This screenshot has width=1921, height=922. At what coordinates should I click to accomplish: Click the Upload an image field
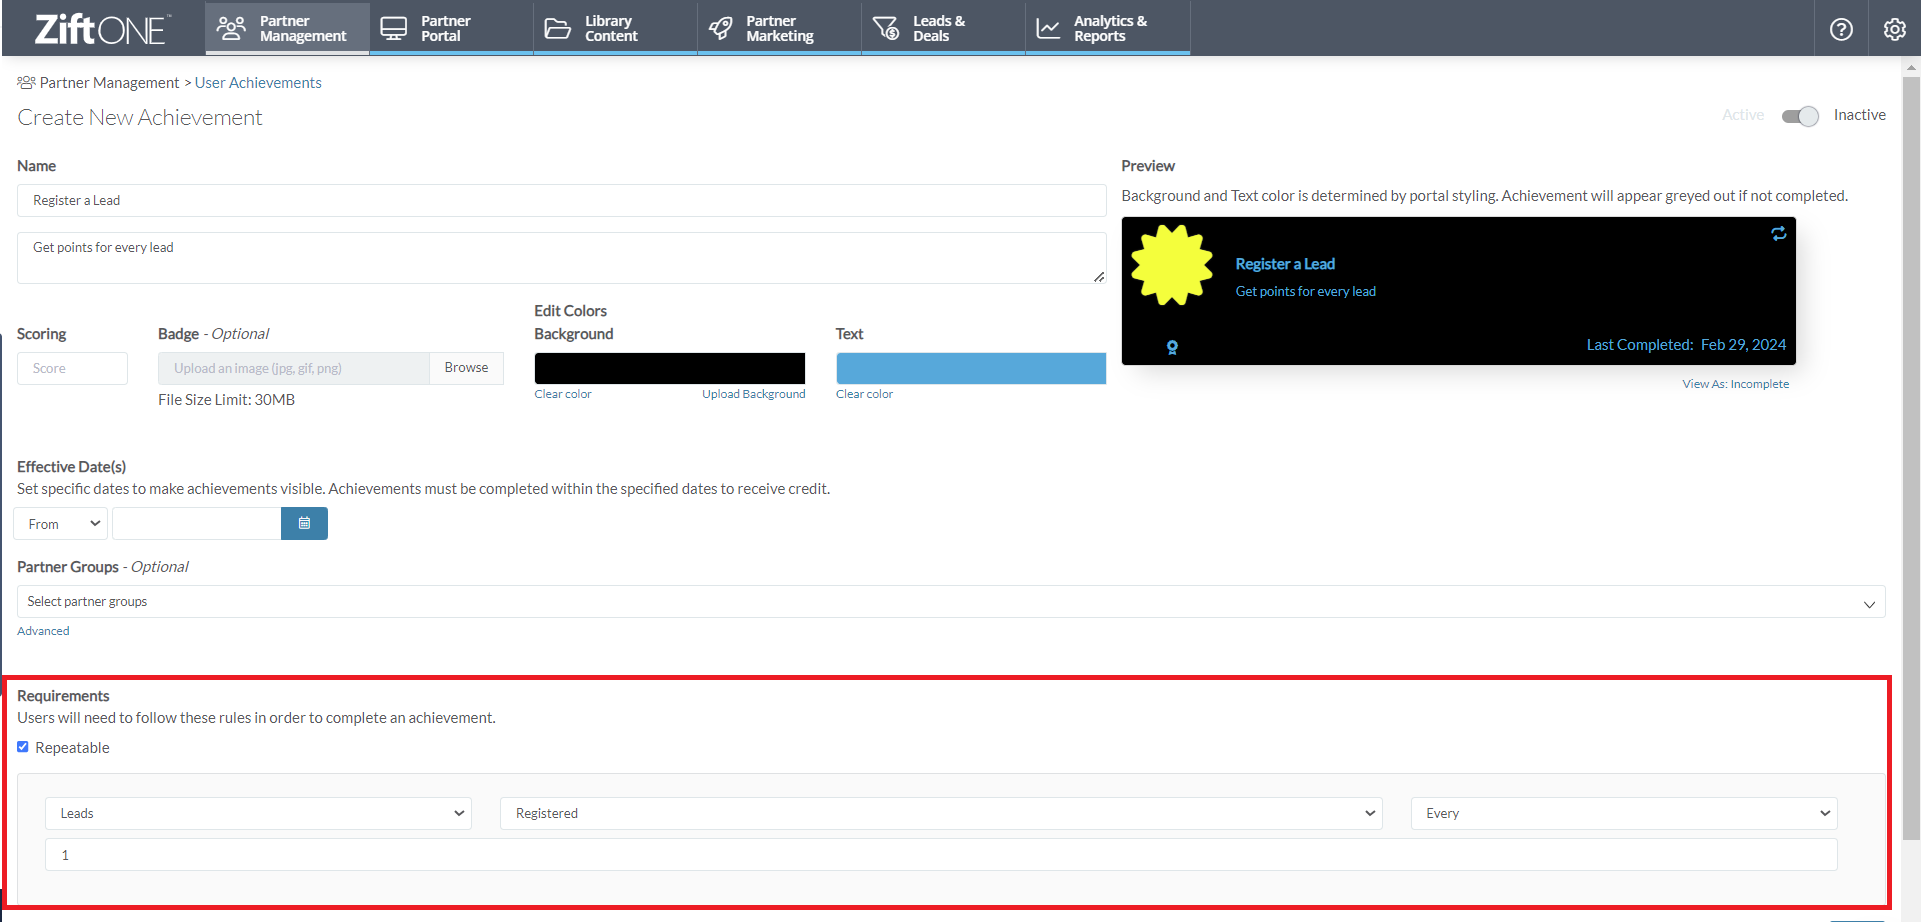coord(294,368)
